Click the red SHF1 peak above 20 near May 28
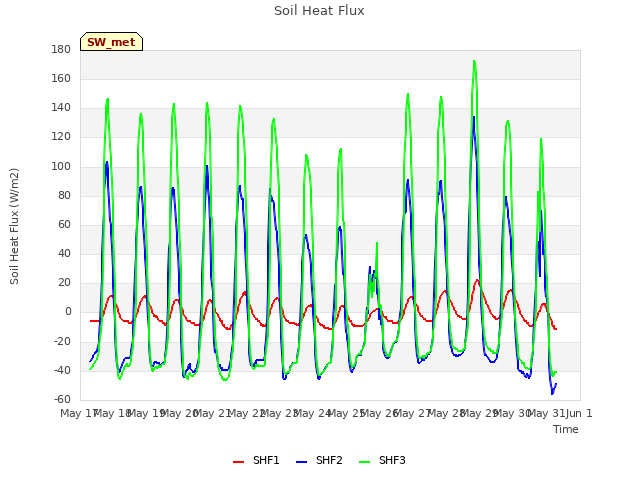This screenshot has height=480, width=640. click(x=477, y=280)
